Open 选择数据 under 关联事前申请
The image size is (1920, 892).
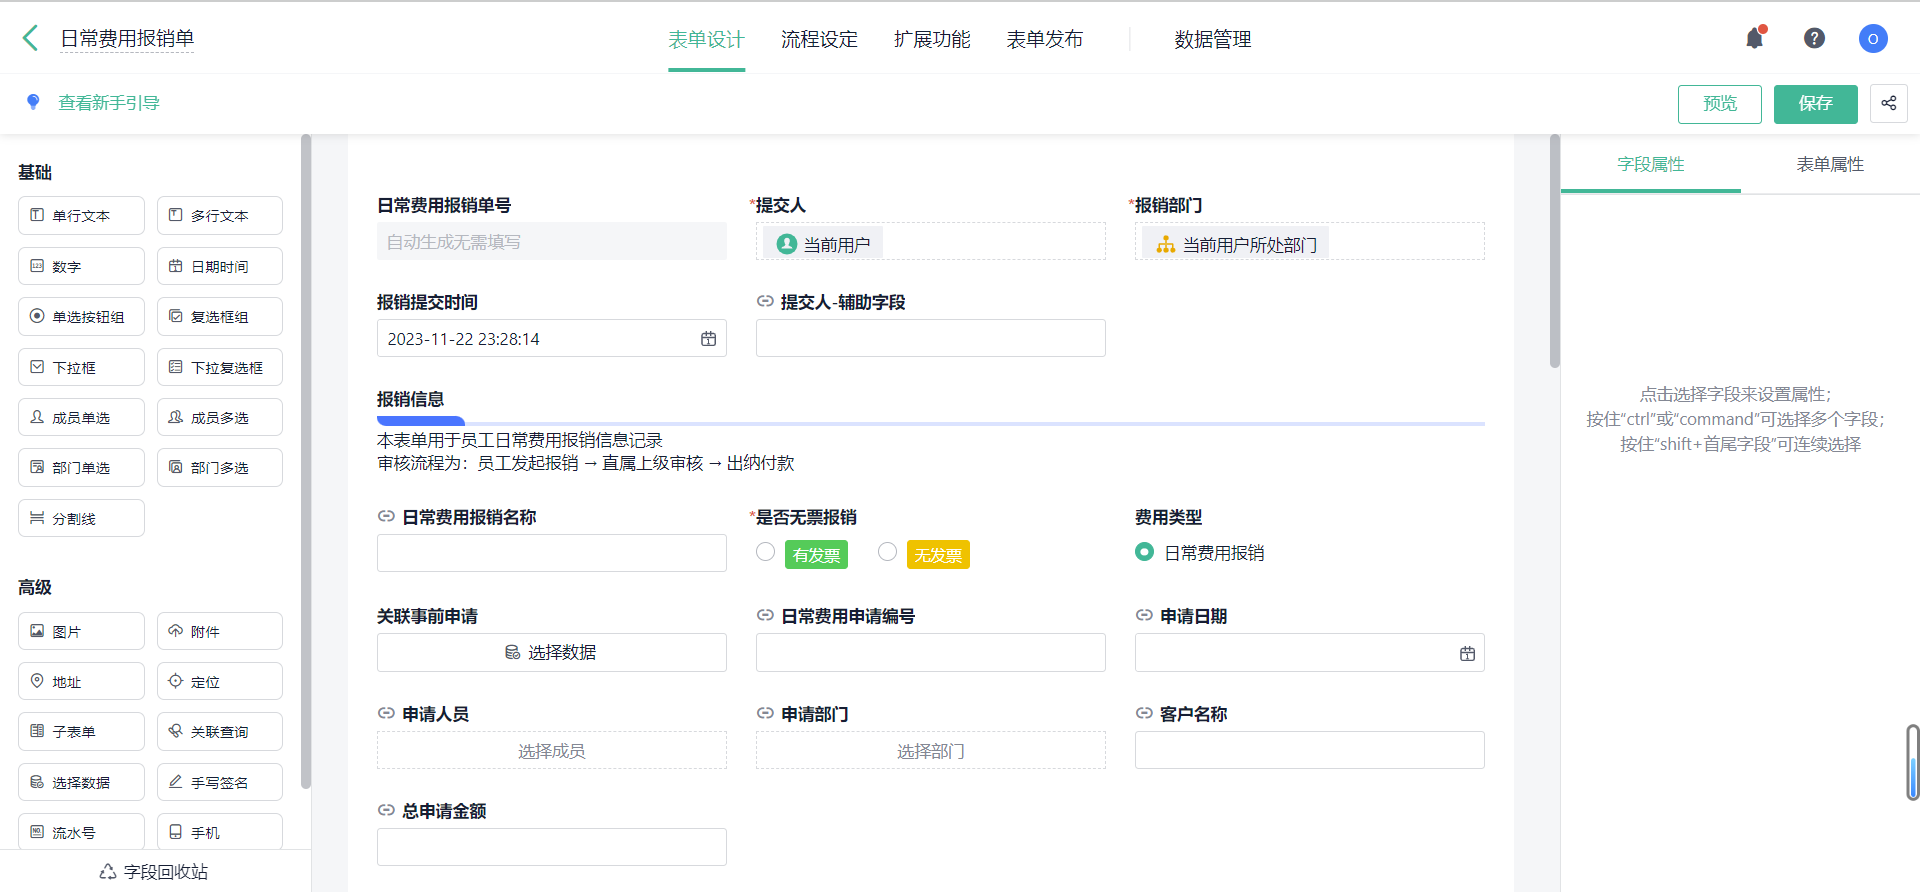[551, 653]
